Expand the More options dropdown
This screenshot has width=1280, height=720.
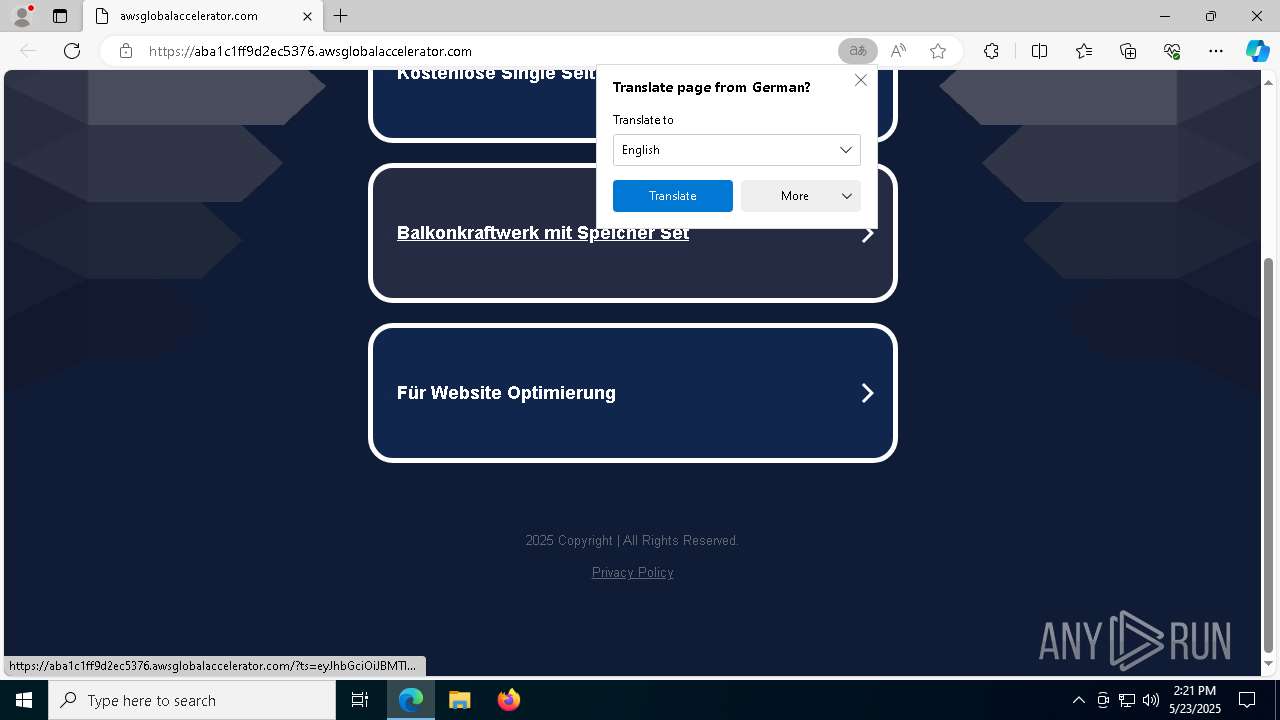pyautogui.click(x=801, y=196)
